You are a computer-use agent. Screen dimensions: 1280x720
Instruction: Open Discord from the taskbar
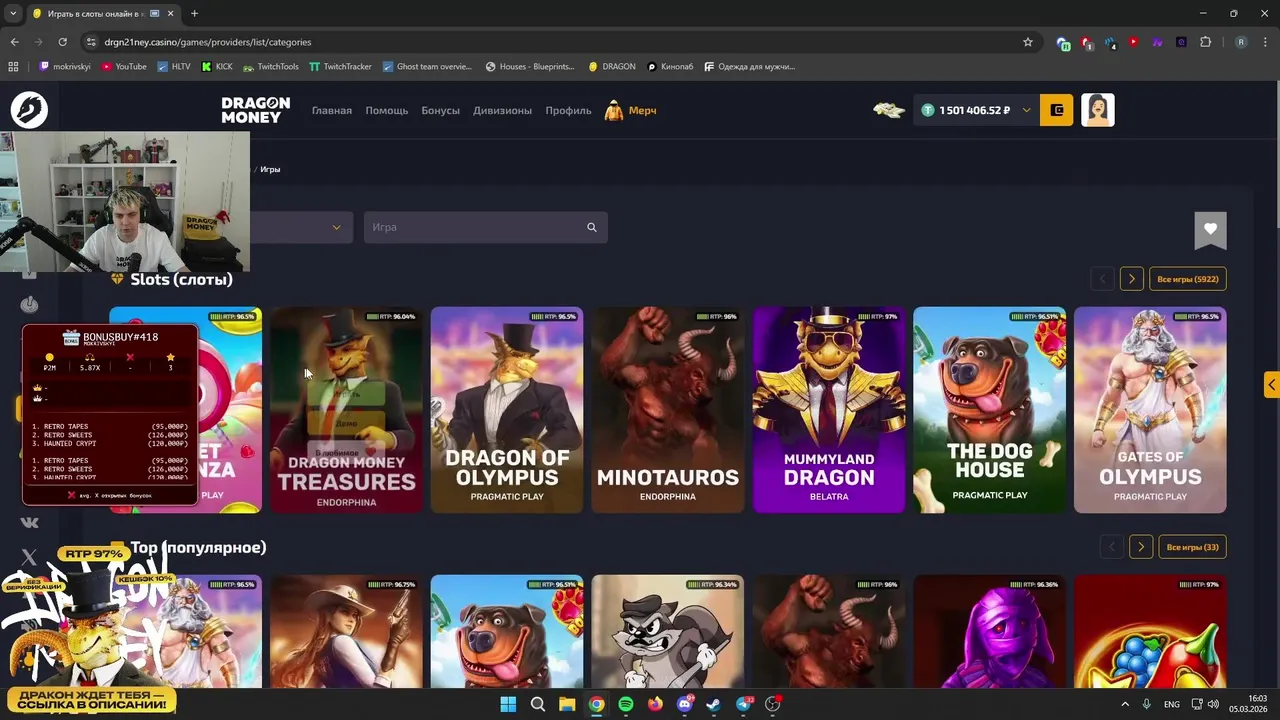tap(685, 704)
